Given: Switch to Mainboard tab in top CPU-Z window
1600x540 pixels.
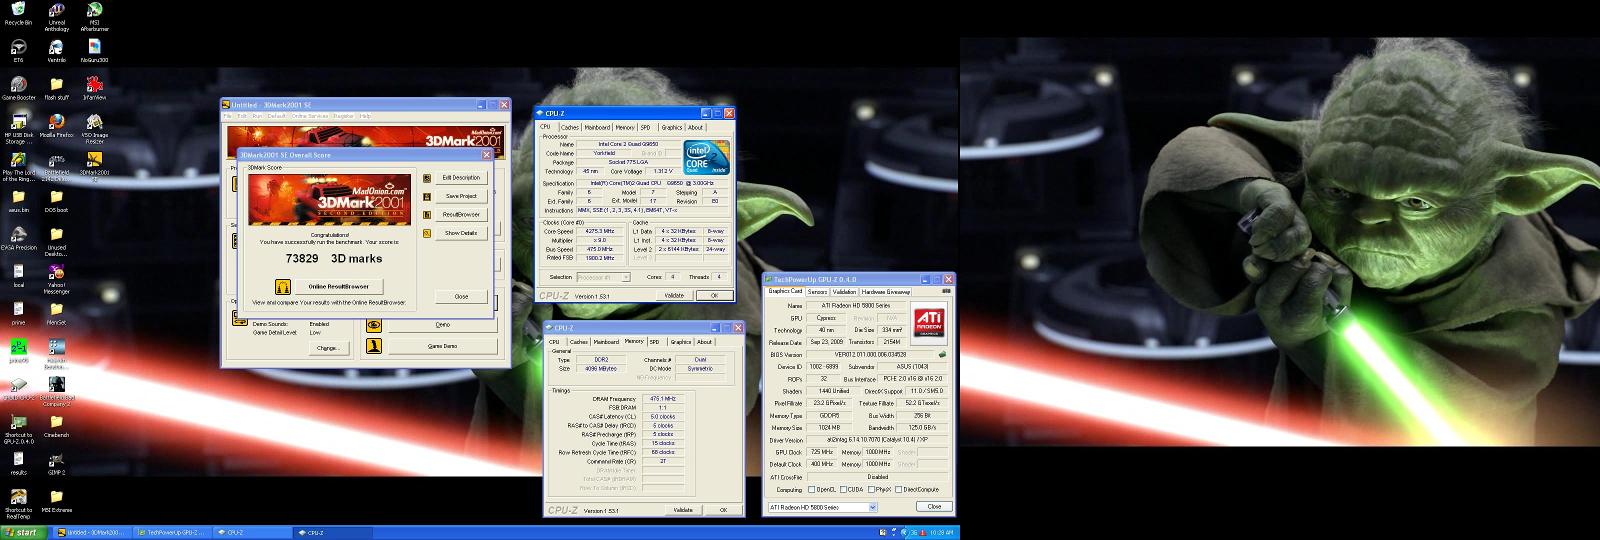Looking at the screenshot, I should click(x=597, y=127).
